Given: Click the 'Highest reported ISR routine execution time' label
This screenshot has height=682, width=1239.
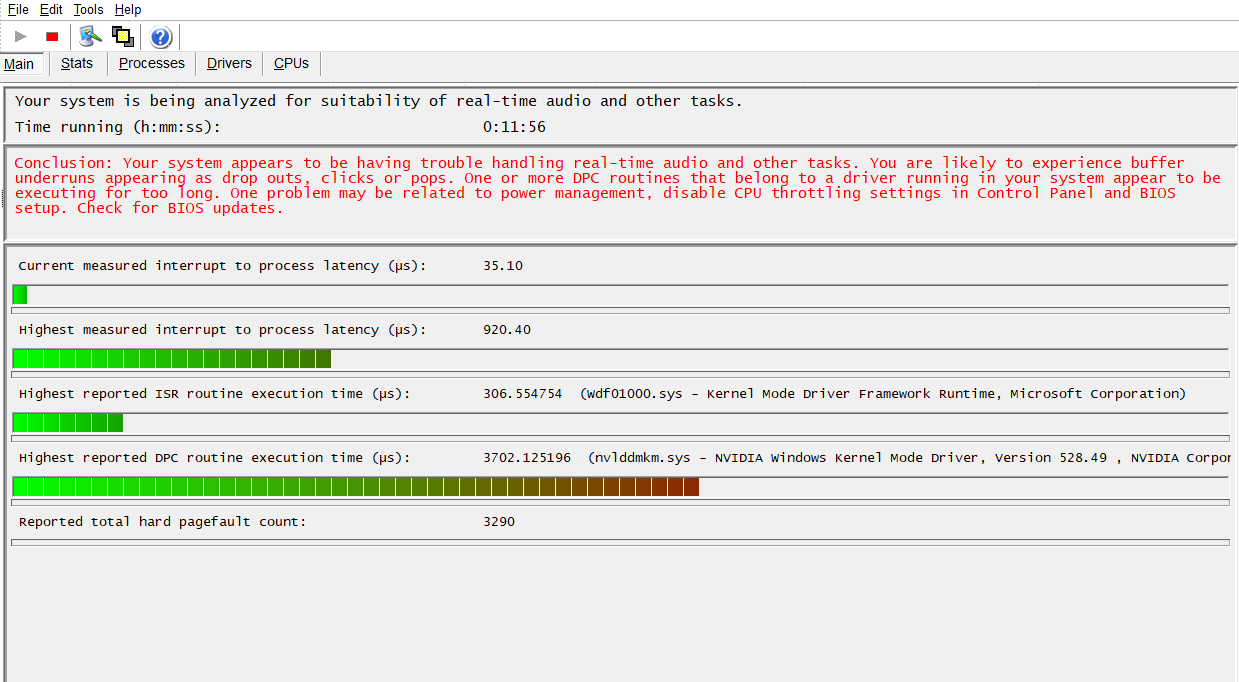Looking at the screenshot, I should point(214,394).
